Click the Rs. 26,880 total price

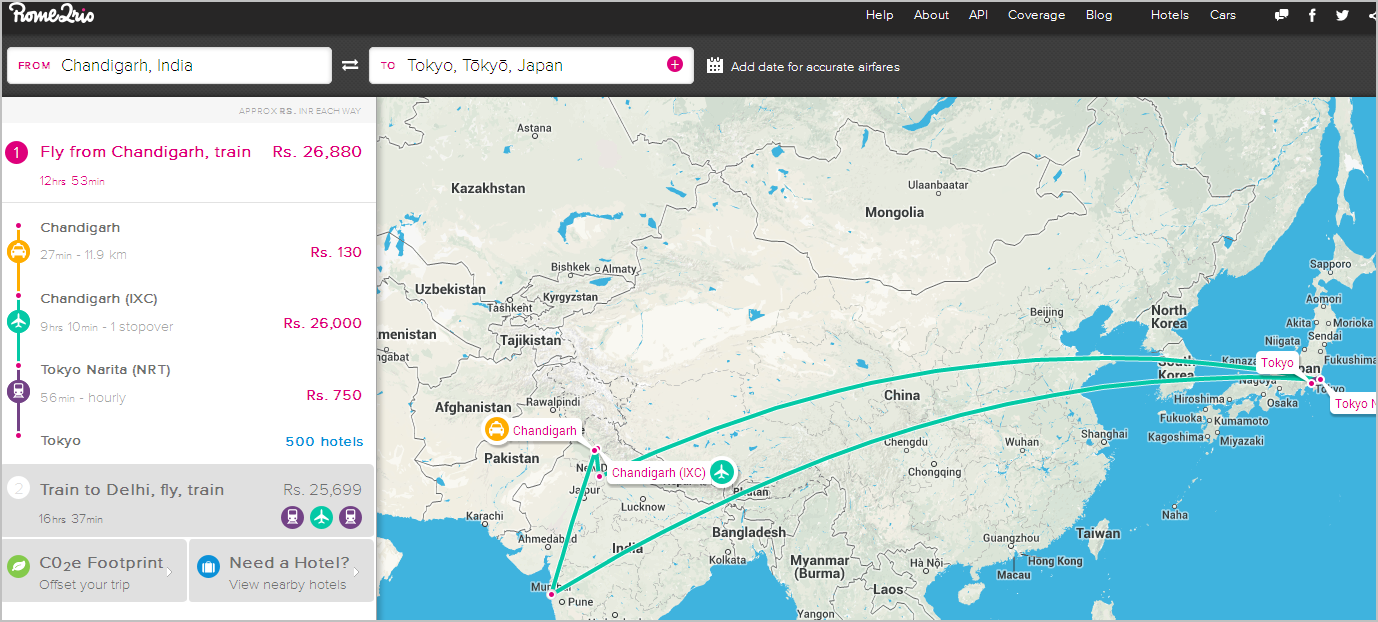(x=317, y=152)
